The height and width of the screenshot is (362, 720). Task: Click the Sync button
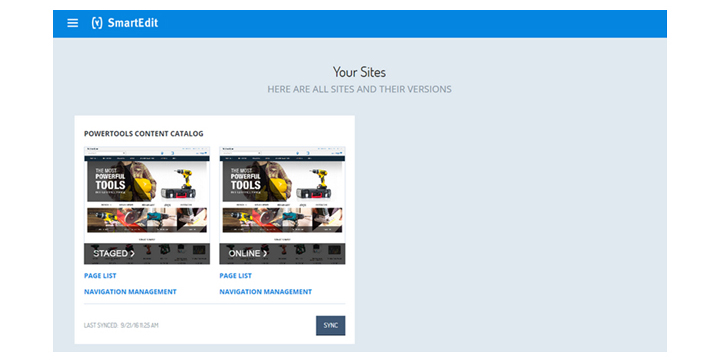click(x=331, y=325)
